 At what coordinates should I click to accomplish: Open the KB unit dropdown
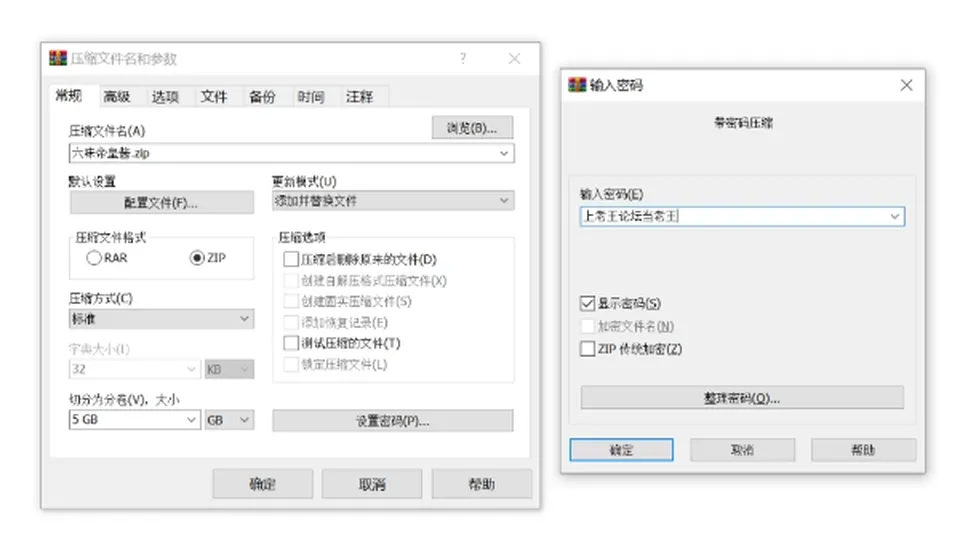pos(230,369)
